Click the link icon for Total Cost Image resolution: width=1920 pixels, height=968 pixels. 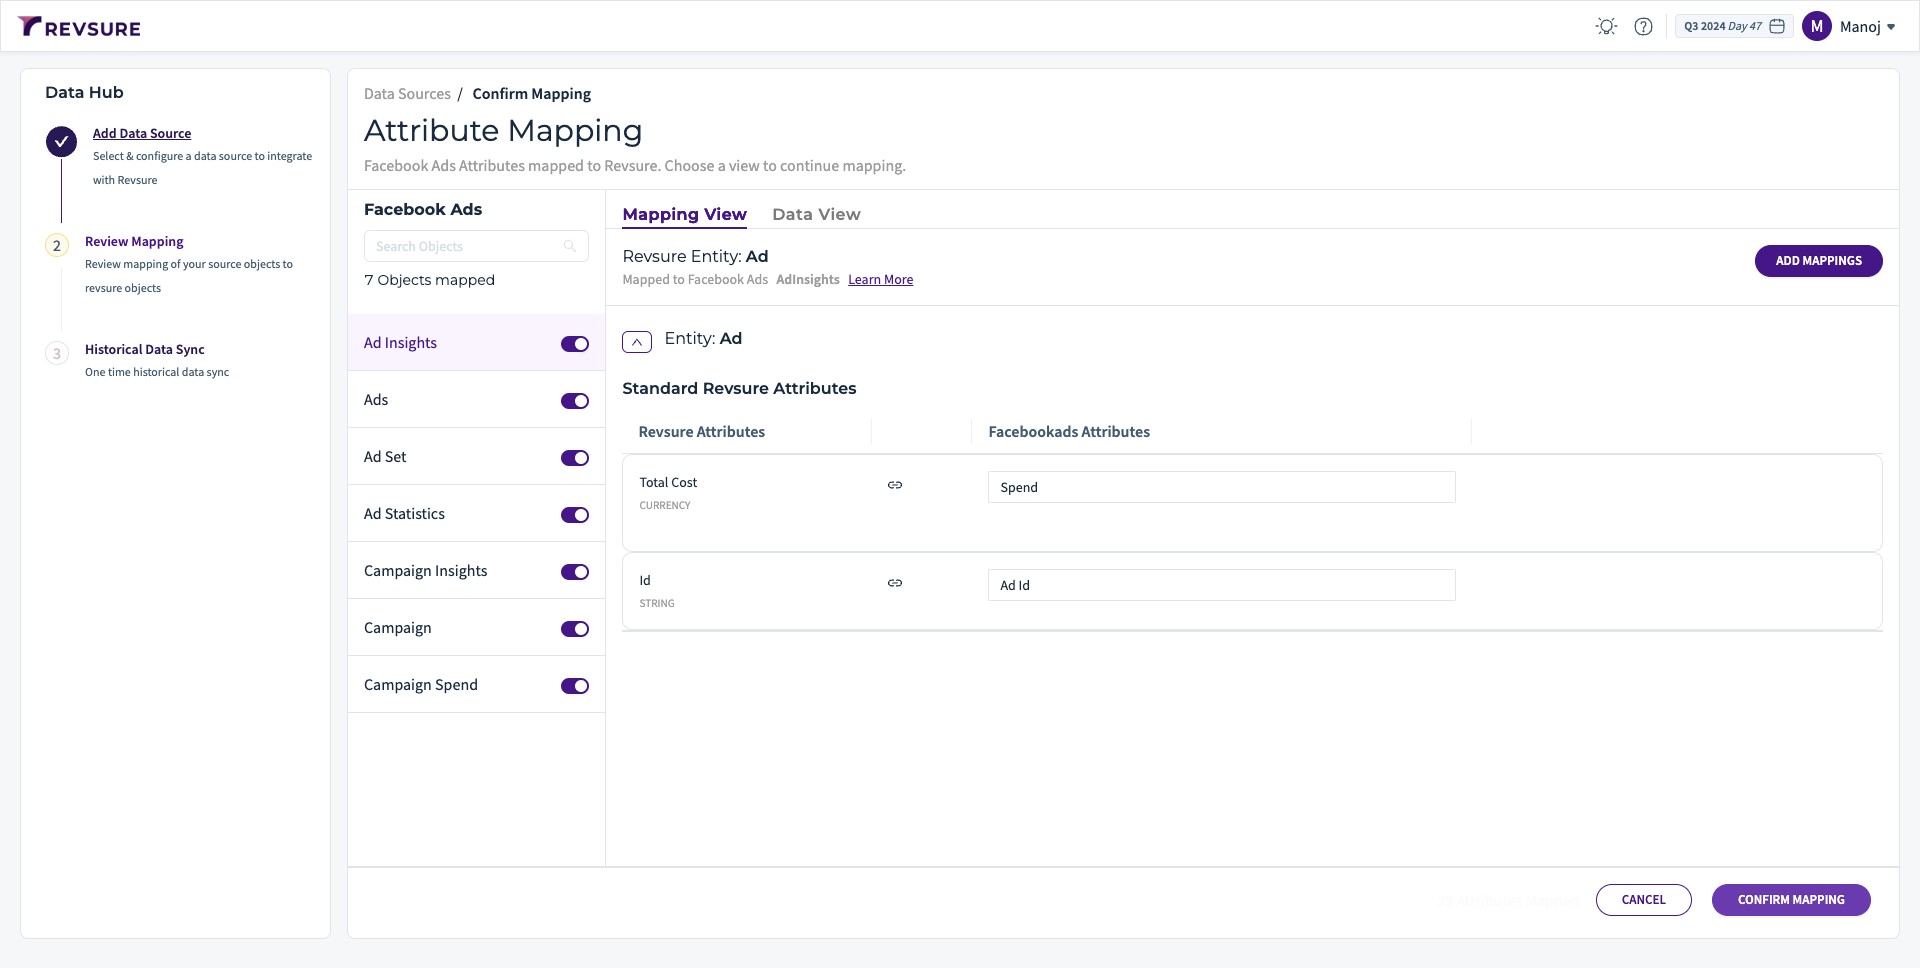tap(895, 485)
